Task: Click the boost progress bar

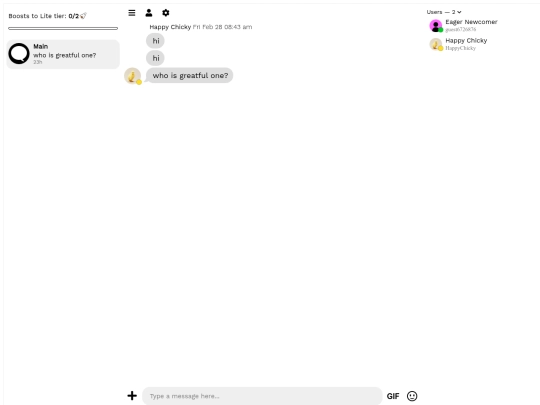Action: [63, 28]
